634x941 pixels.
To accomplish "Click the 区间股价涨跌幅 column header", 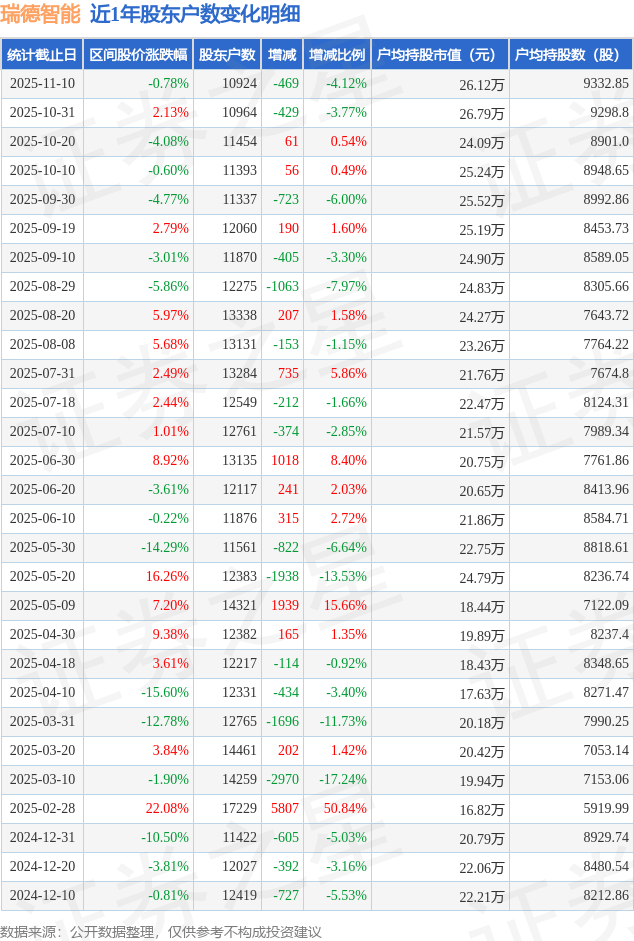I will [x=137, y=55].
